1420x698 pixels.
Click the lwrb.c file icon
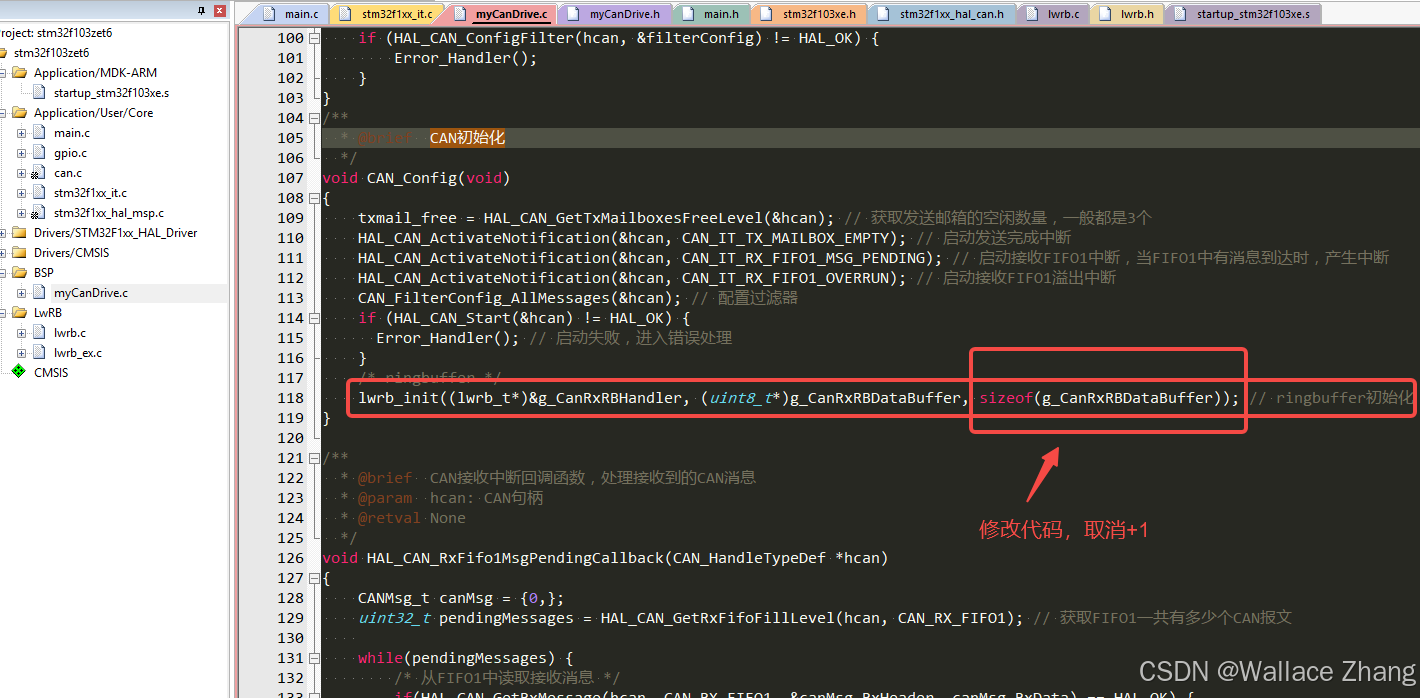click(x=38, y=333)
